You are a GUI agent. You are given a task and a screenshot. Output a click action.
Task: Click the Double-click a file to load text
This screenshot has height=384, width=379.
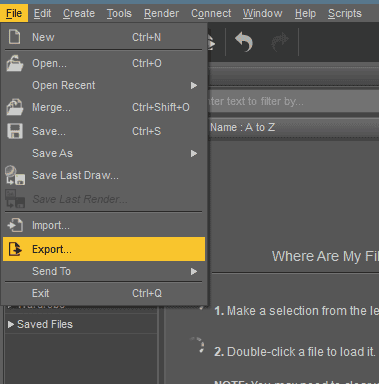click(x=295, y=352)
